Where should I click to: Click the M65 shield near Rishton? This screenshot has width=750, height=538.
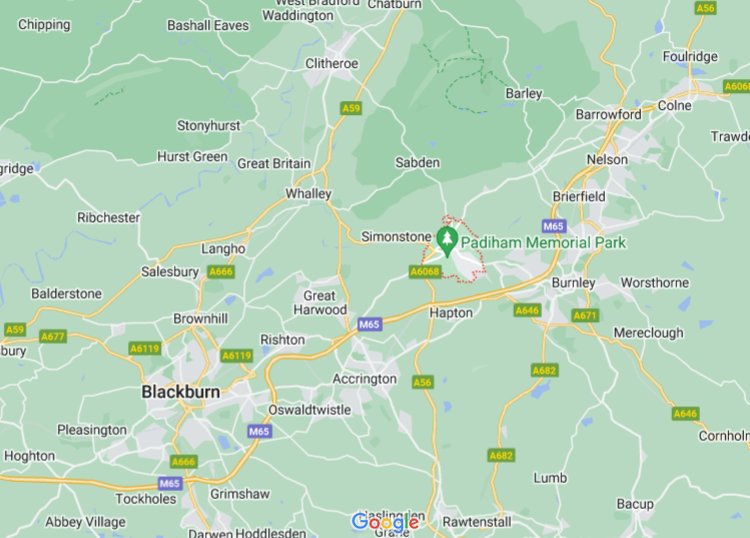pos(369,325)
